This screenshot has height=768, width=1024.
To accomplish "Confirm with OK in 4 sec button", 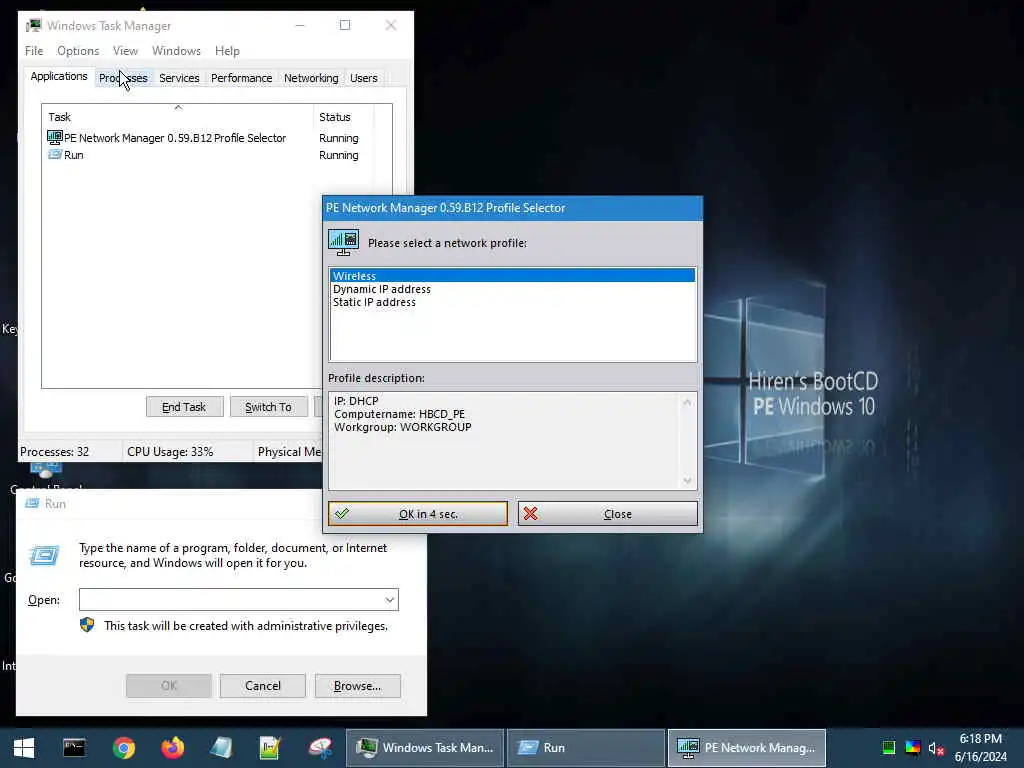I will point(418,513).
